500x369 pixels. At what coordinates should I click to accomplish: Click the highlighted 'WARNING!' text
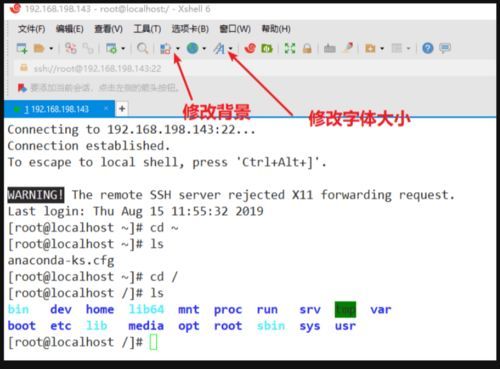click(36, 195)
